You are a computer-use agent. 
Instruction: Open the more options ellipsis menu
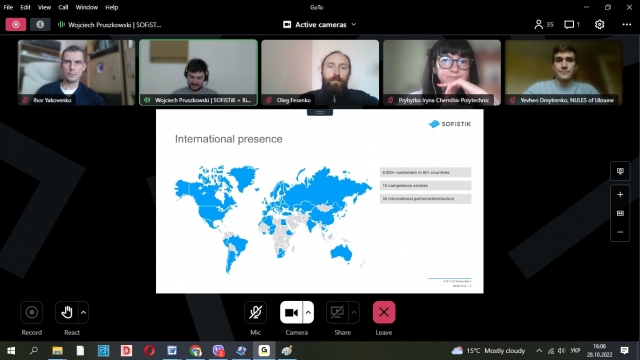click(627, 24)
